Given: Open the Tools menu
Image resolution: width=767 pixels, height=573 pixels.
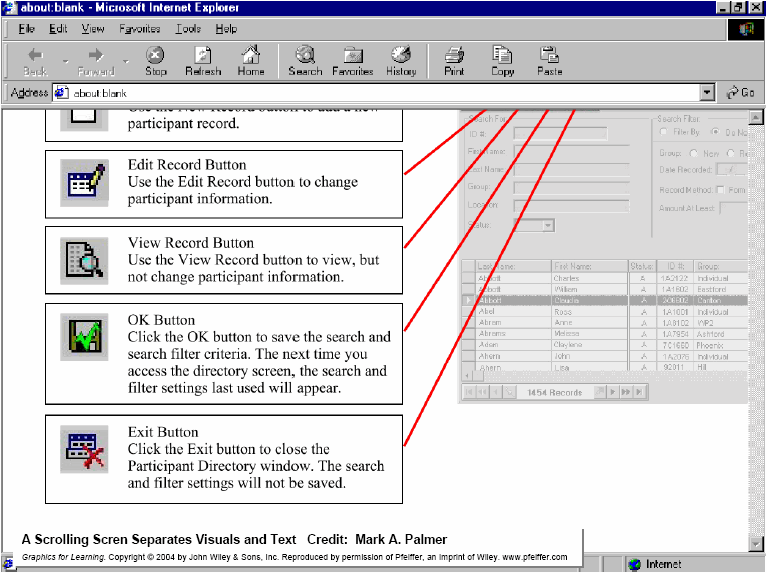Looking at the screenshot, I should click(x=188, y=29).
